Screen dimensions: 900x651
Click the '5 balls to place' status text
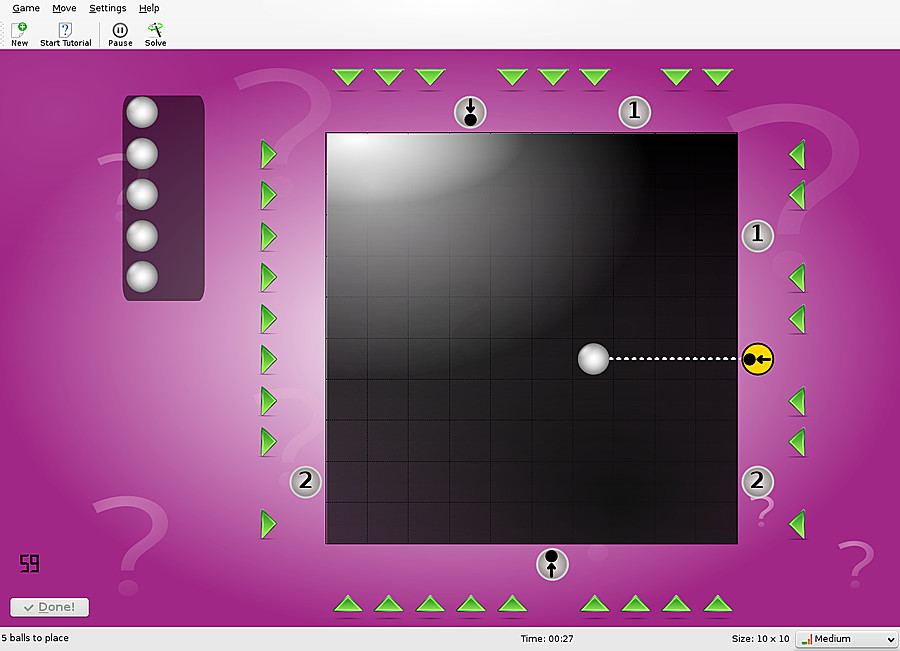click(x=35, y=638)
